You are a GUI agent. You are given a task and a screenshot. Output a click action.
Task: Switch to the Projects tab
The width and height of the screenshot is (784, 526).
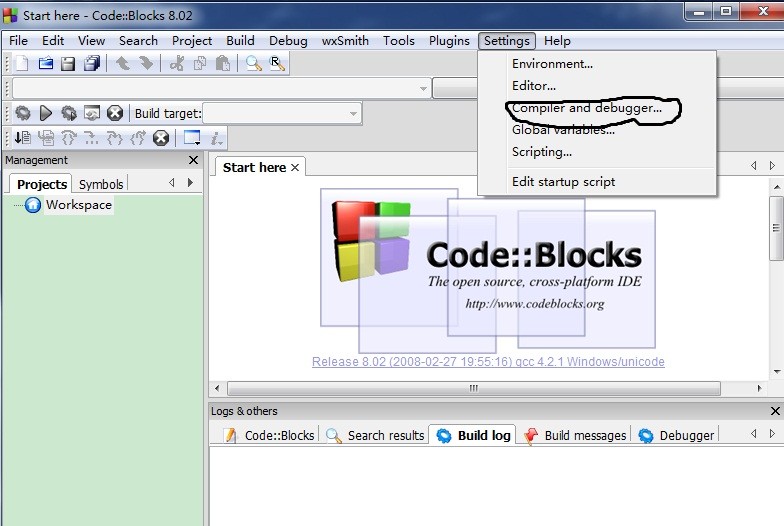(x=42, y=184)
